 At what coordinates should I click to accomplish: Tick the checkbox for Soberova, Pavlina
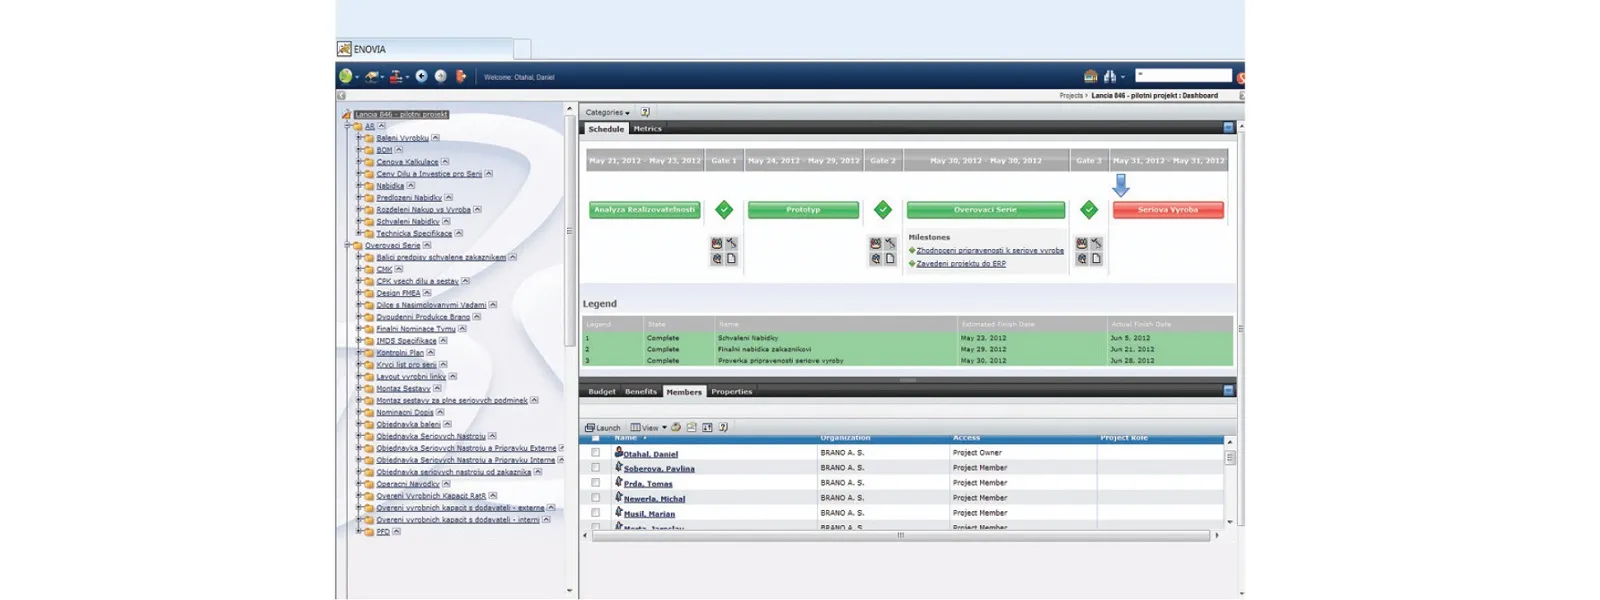coord(596,468)
